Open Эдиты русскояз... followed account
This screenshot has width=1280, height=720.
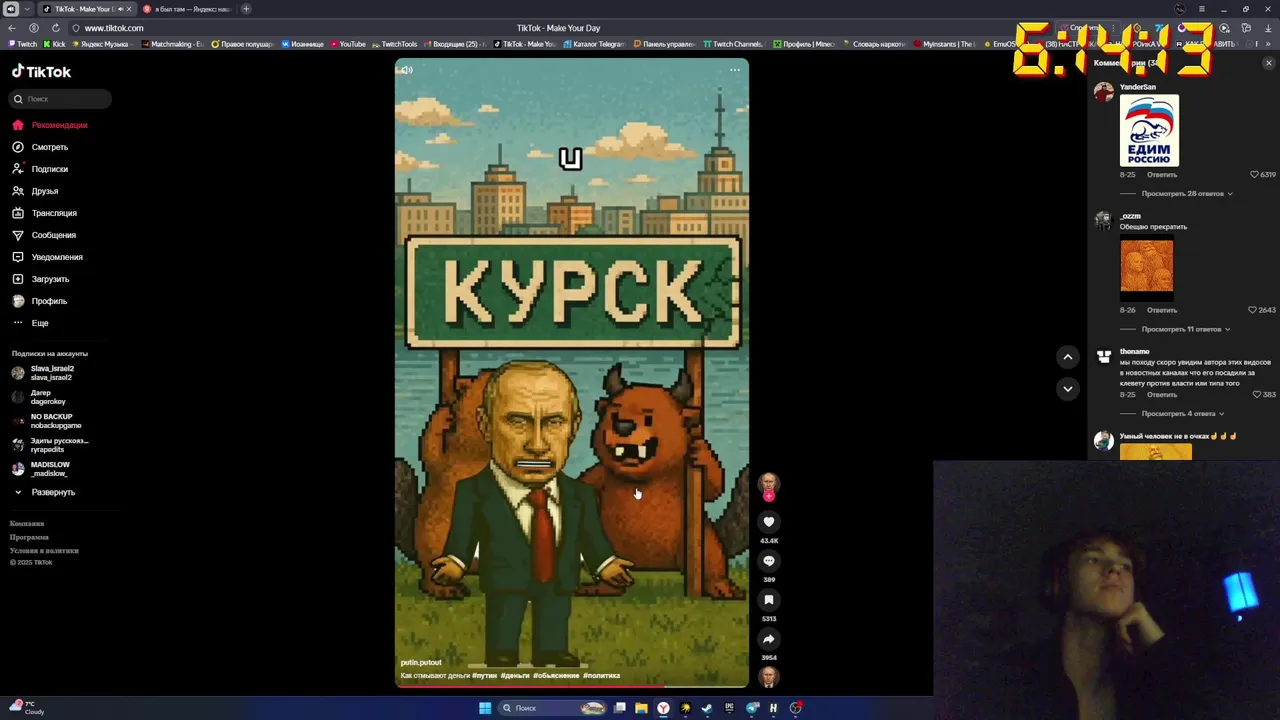[50, 445]
